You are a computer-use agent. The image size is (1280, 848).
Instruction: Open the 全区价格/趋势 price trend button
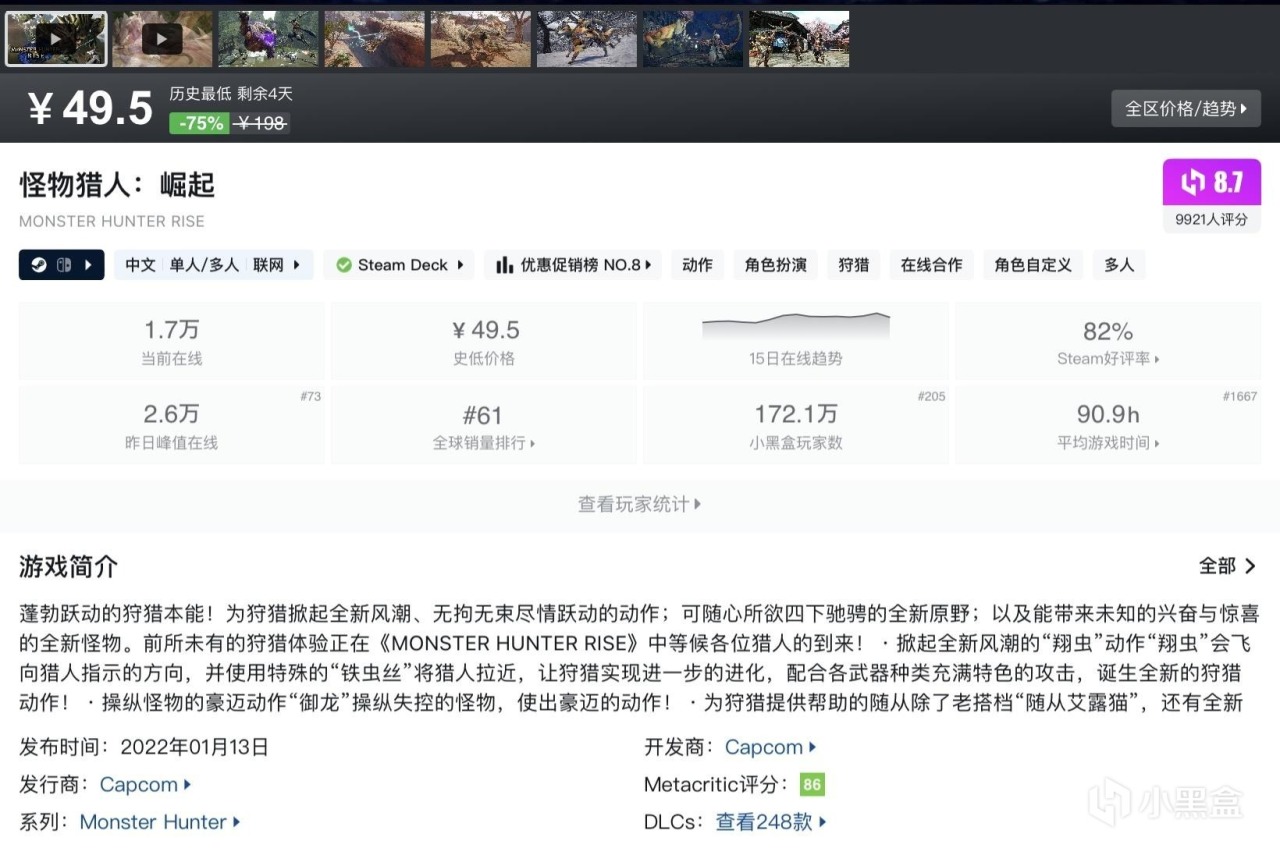click(x=1186, y=109)
